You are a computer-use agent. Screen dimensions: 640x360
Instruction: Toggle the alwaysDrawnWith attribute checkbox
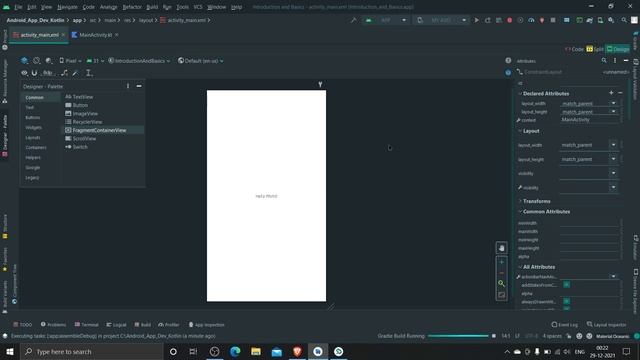coord(567,301)
